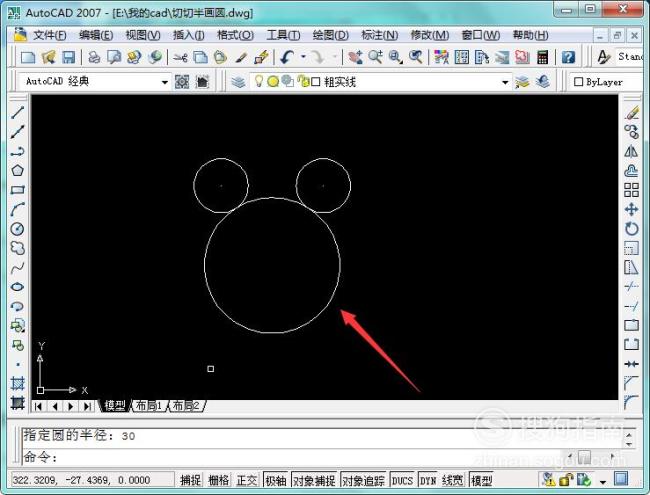The width and height of the screenshot is (650, 495).
Task: Toggle 正交 ortho mode
Action: click(247, 480)
